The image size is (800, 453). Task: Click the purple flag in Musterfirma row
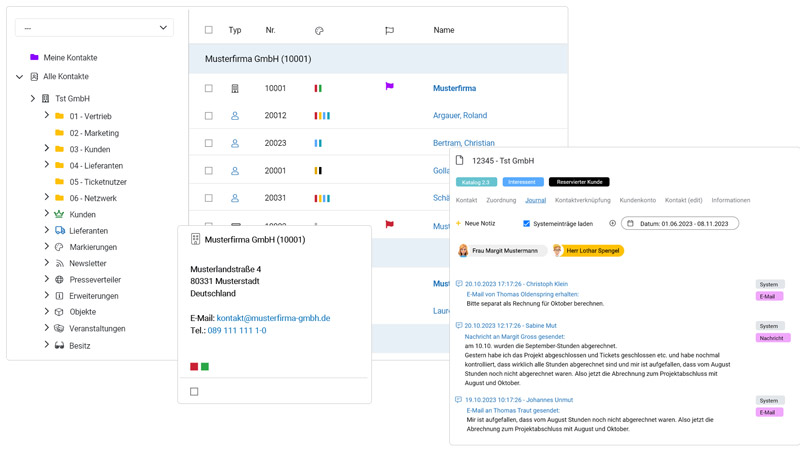pyautogui.click(x=389, y=87)
